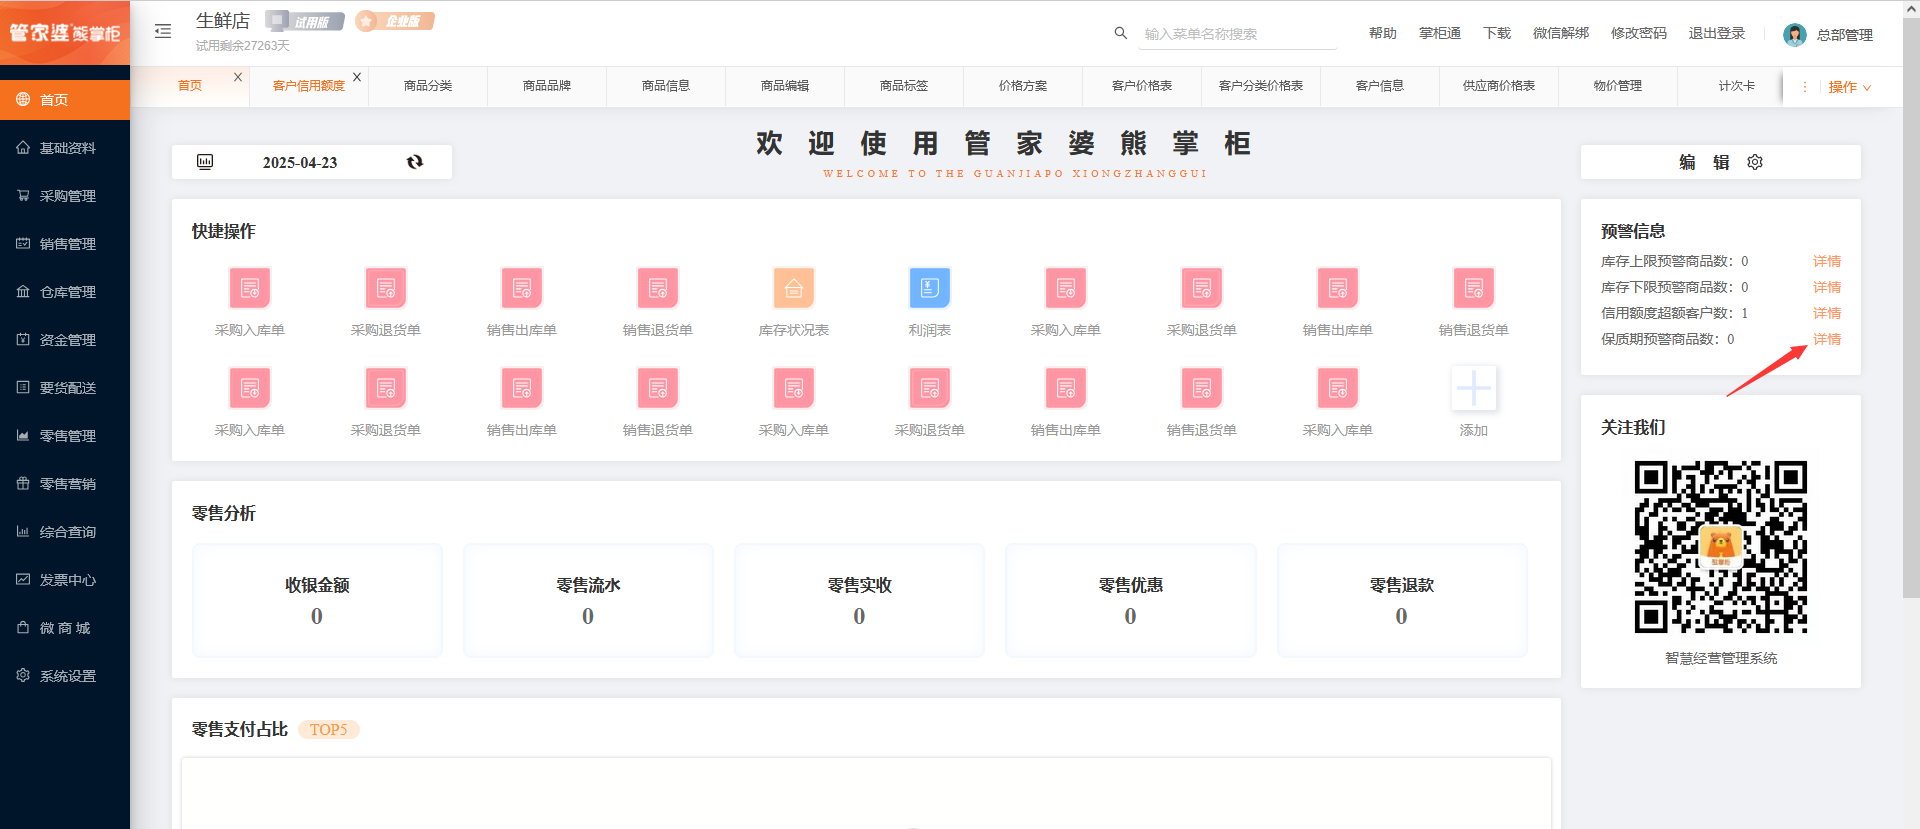Open 发票中心 in the sidebar

click(65, 580)
